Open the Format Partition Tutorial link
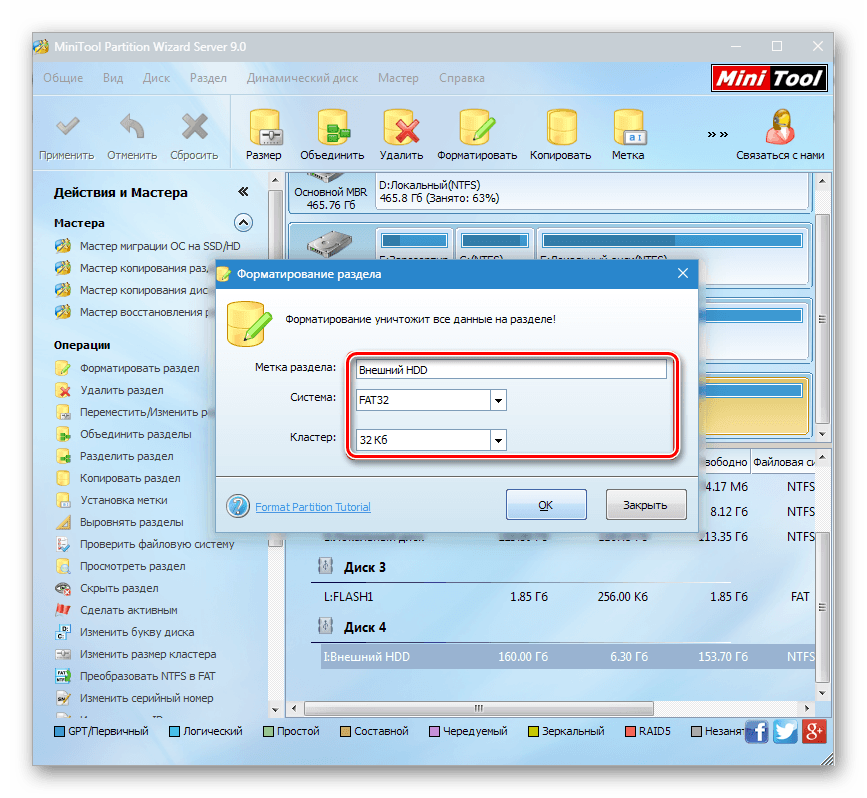This screenshot has width=867, height=798. pyautogui.click(x=313, y=507)
